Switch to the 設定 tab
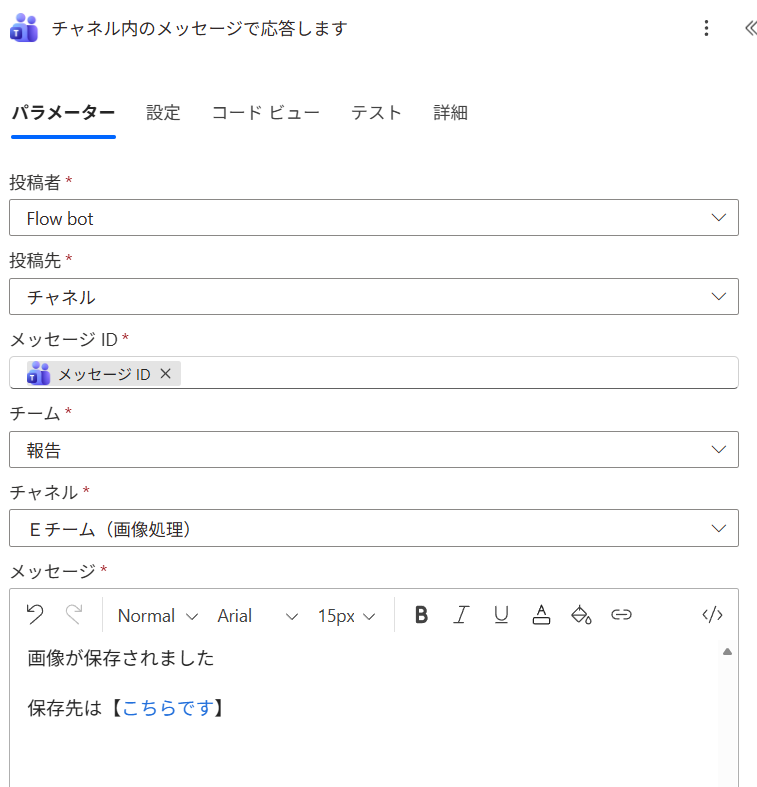The image size is (757, 787). pyautogui.click(x=163, y=112)
